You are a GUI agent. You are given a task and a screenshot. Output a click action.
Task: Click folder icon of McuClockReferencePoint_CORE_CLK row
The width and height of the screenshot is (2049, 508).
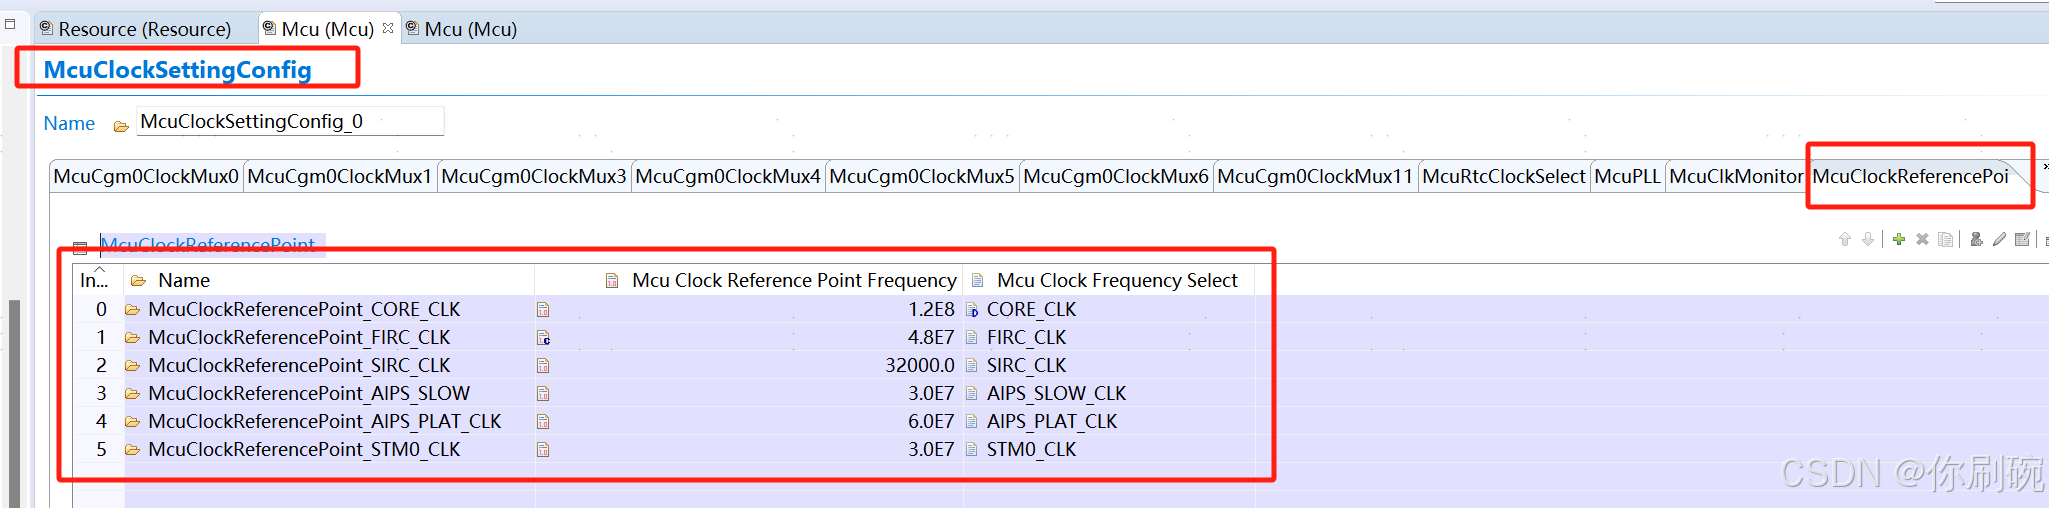click(x=132, y=310)
